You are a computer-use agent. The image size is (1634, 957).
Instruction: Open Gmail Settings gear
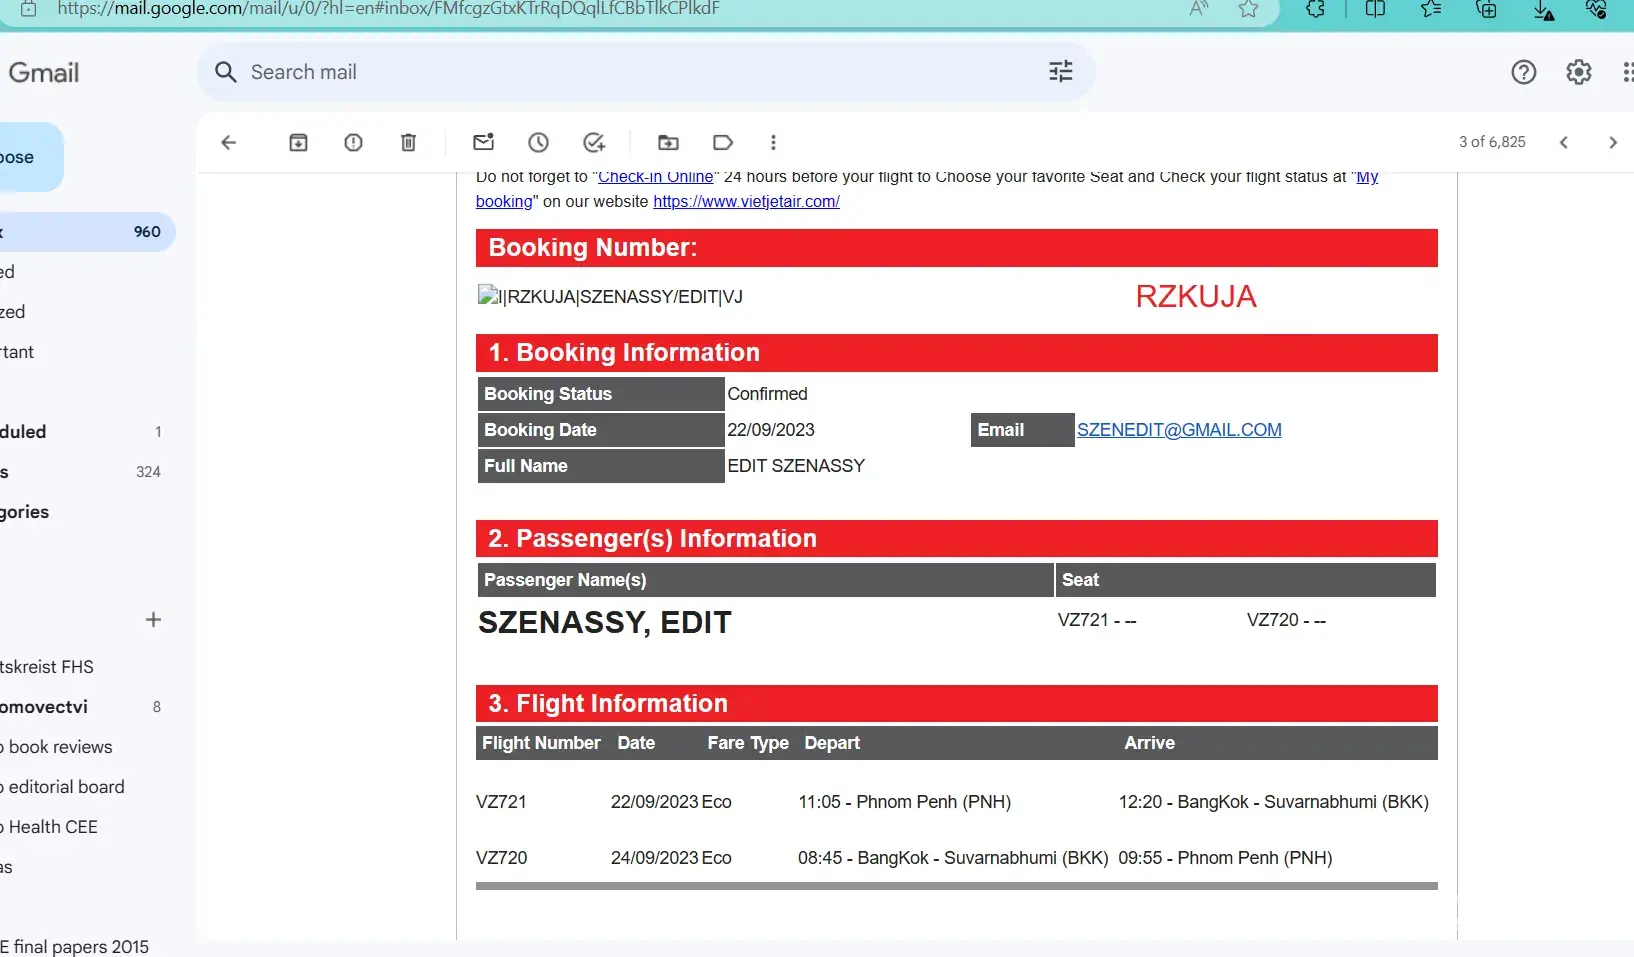pyautogui.click(x=1578, y=72)
